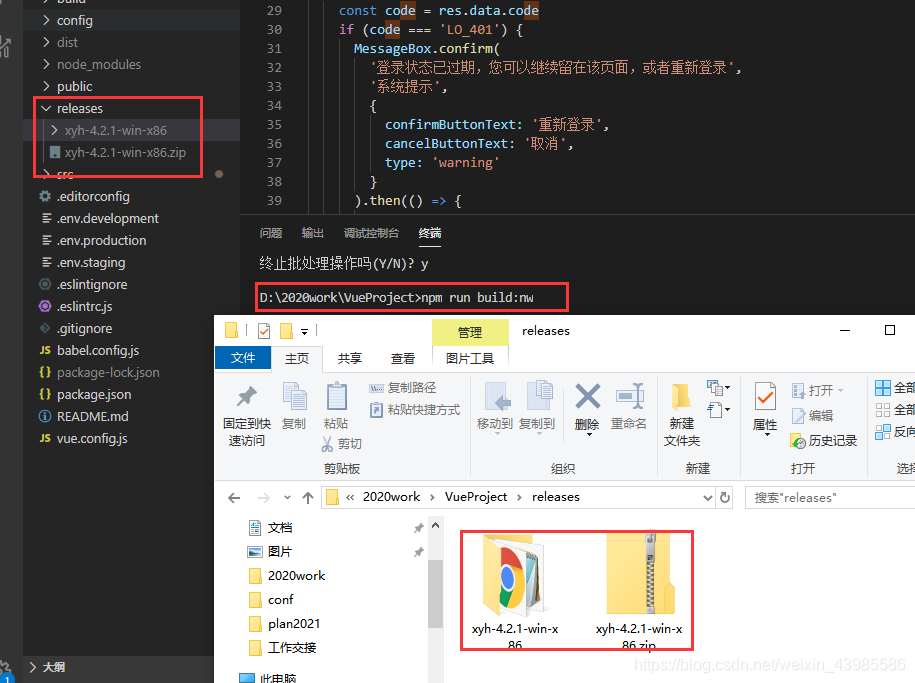Click the History (历史记录) icon
915x683 pixels.
(x=798, y=441)
